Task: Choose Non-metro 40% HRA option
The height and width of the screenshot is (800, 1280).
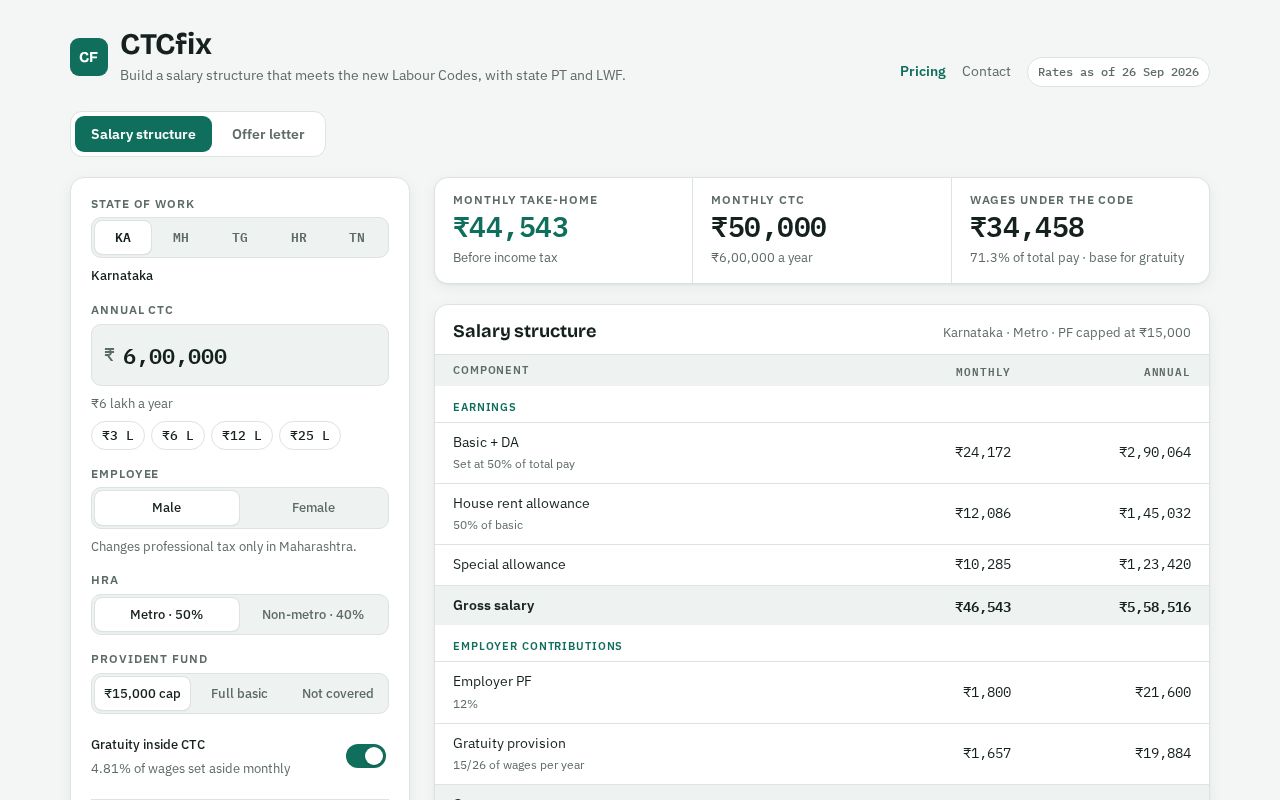Action: pyautogui.click(x=313, y=615)
